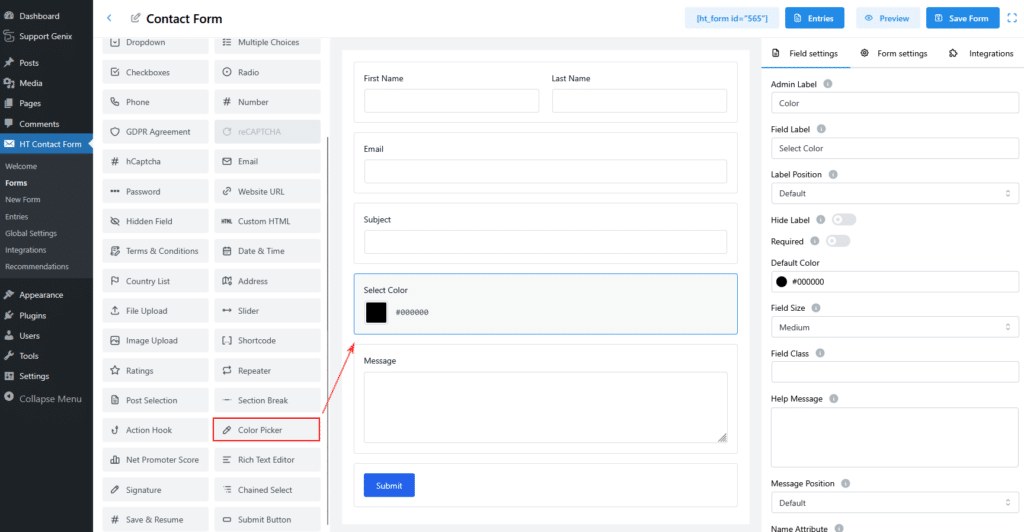1024x532 pixels.
Task: Insert the Ratings field
Action: click(155, 371)
